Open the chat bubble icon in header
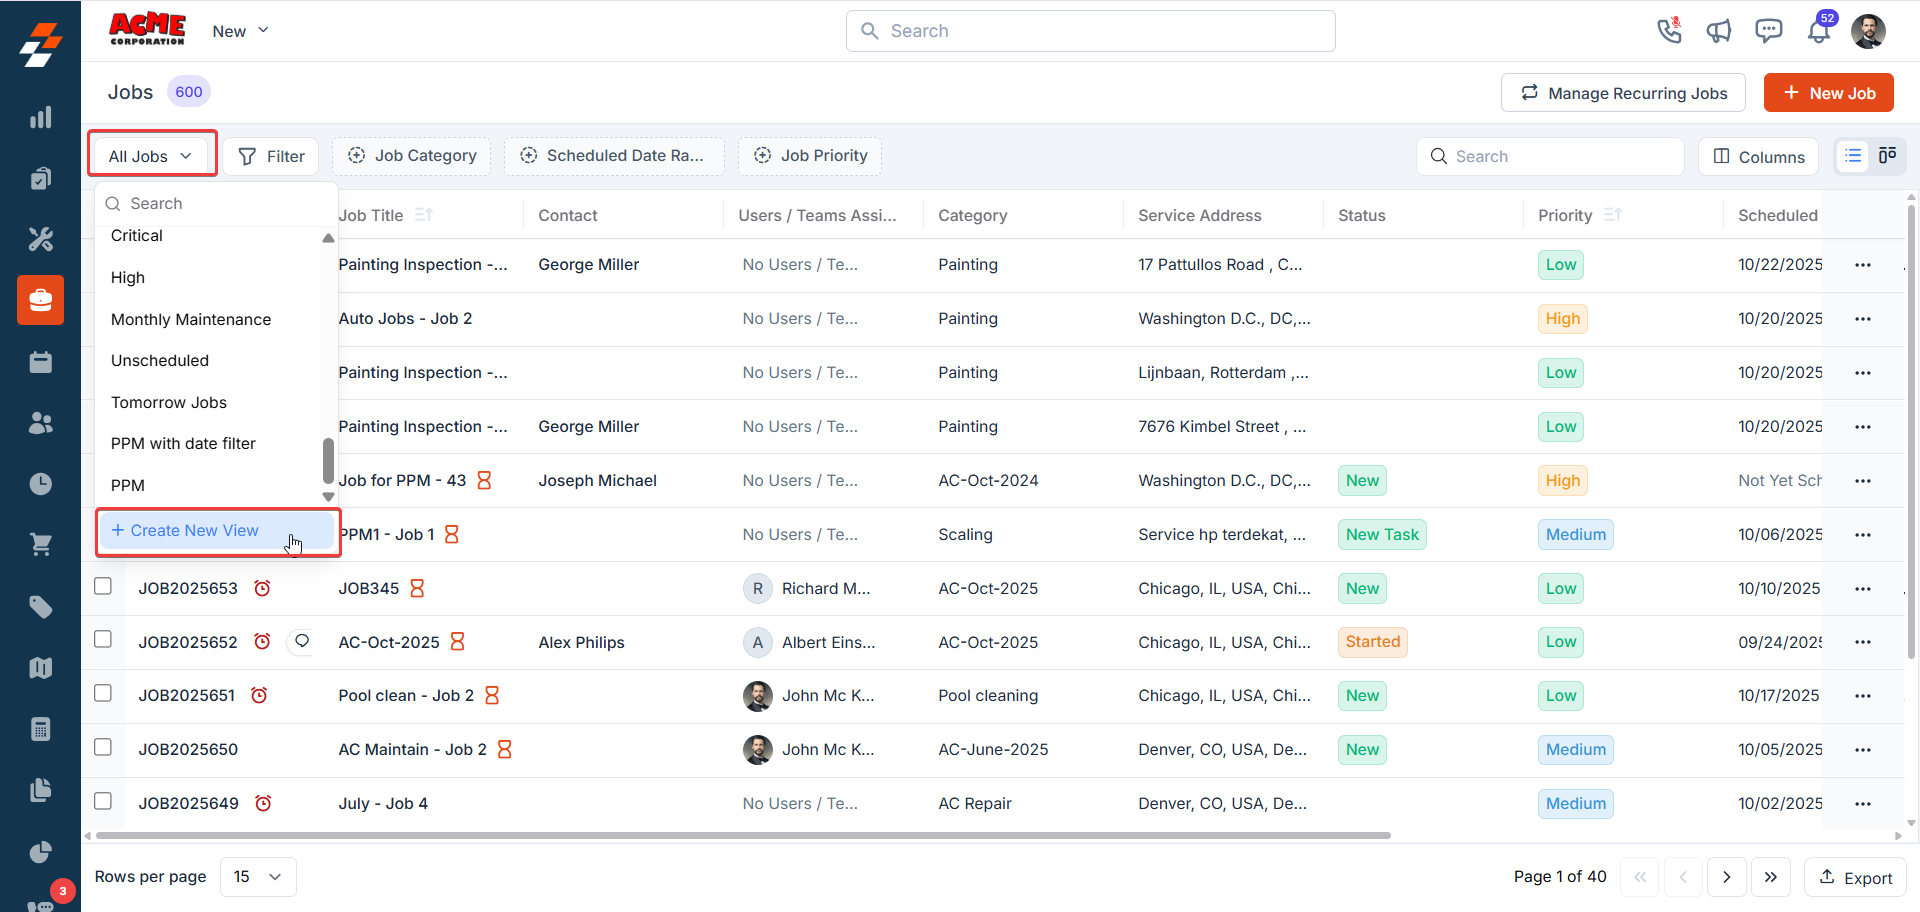This screenshot has height=912, width=1920. tap(1769, 31)
